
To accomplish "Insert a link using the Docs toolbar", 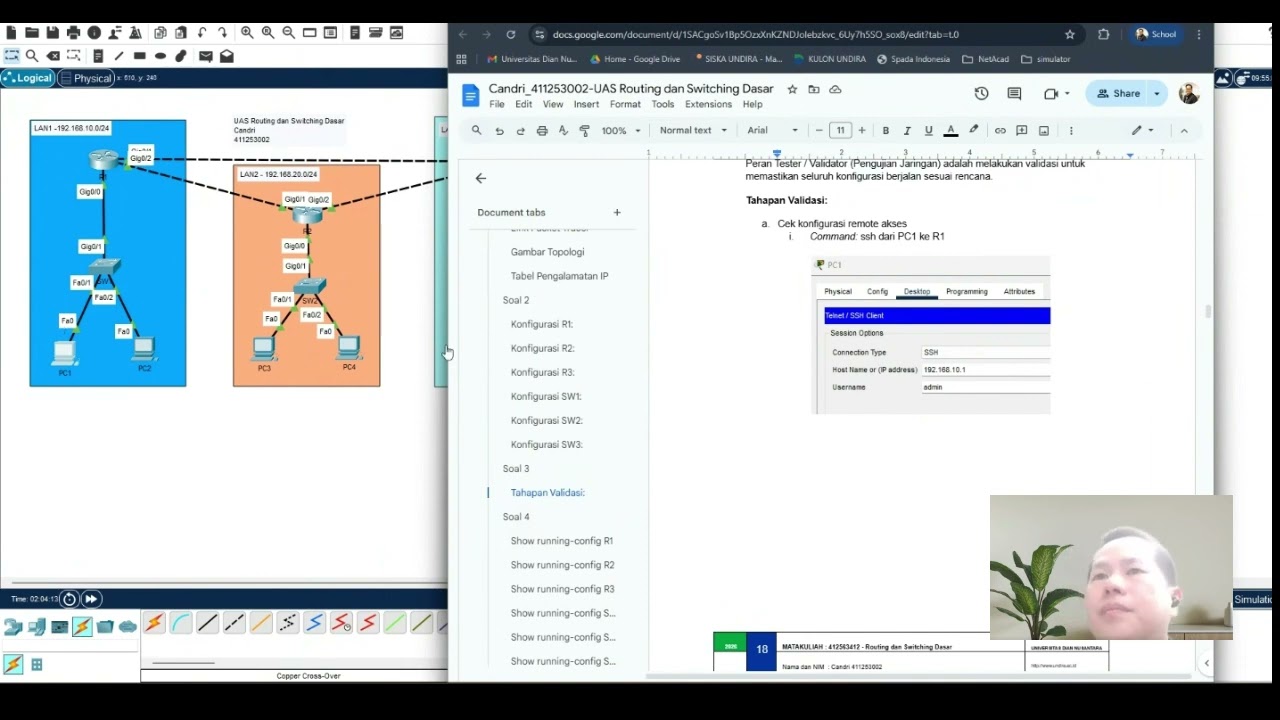I will (x=1000, y=130).
